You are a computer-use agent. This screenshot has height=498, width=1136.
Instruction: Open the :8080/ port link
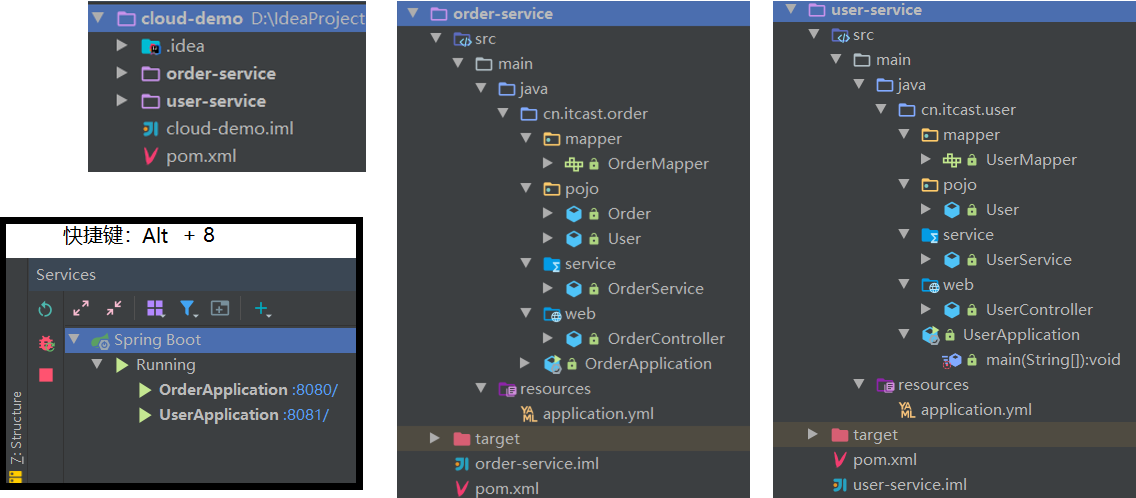click(x=315, y=390)
